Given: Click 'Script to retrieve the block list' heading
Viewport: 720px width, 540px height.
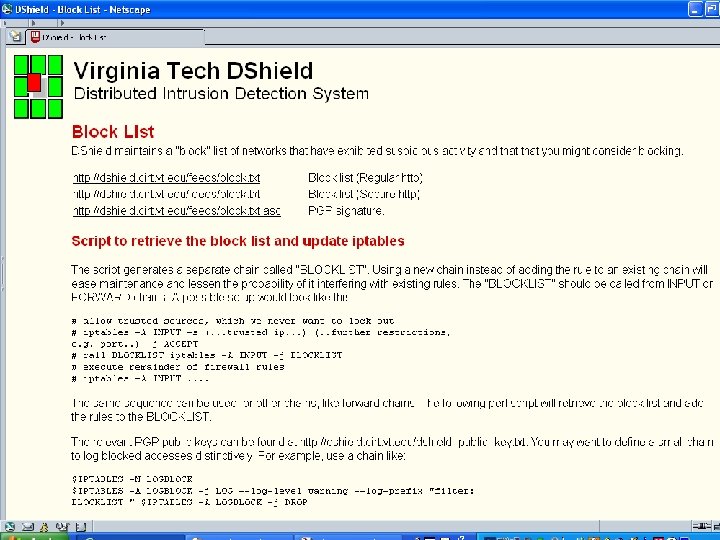Looking at the screenshot, I should (x=238, y=241).
